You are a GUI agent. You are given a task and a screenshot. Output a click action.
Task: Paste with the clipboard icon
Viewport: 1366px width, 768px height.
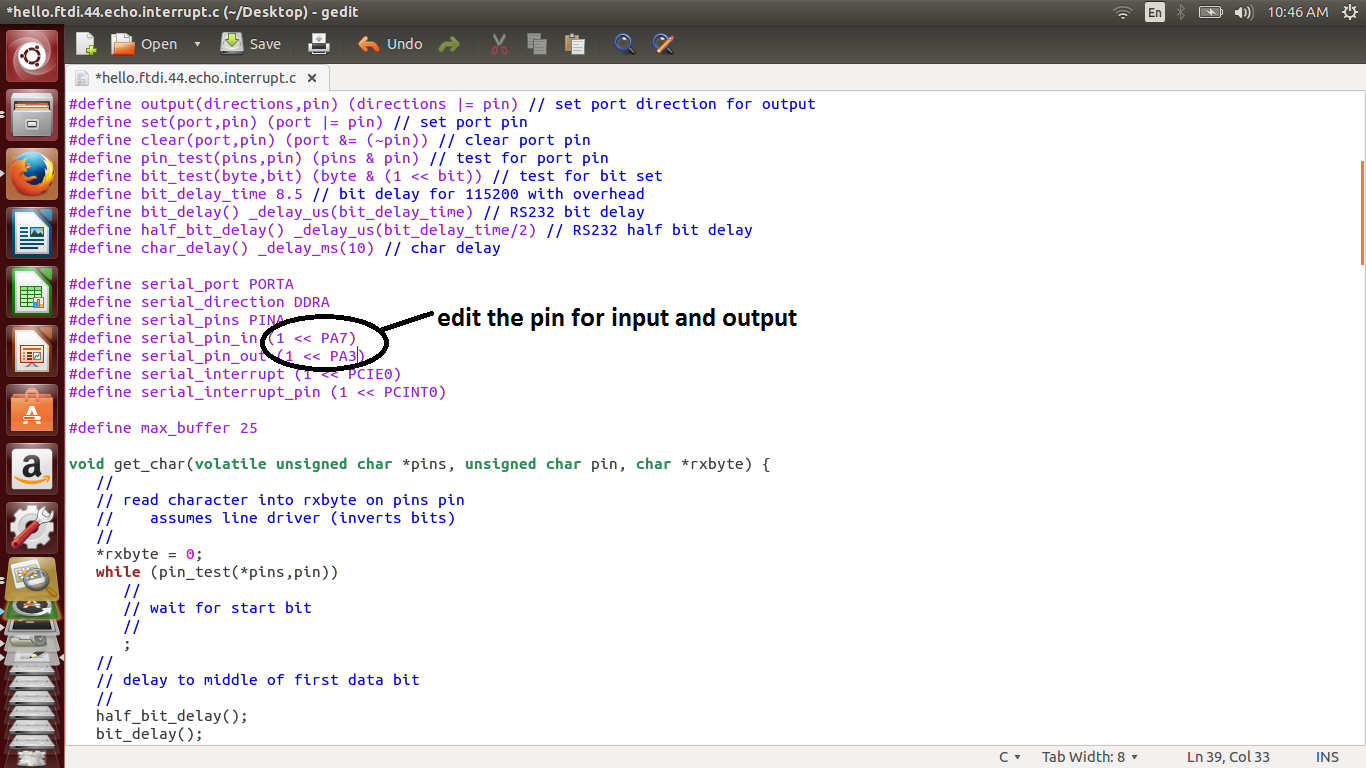574,44
